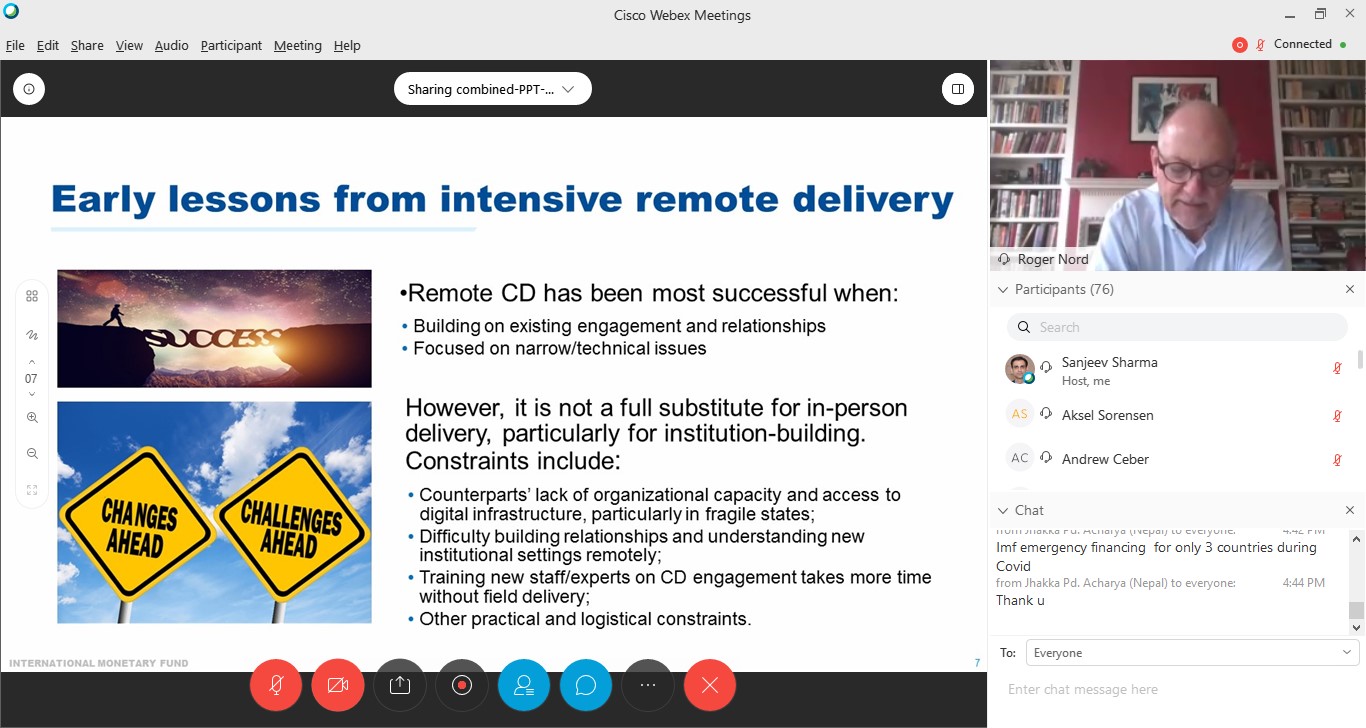Click the chat scrollbar up arrow

[1357, 538]
